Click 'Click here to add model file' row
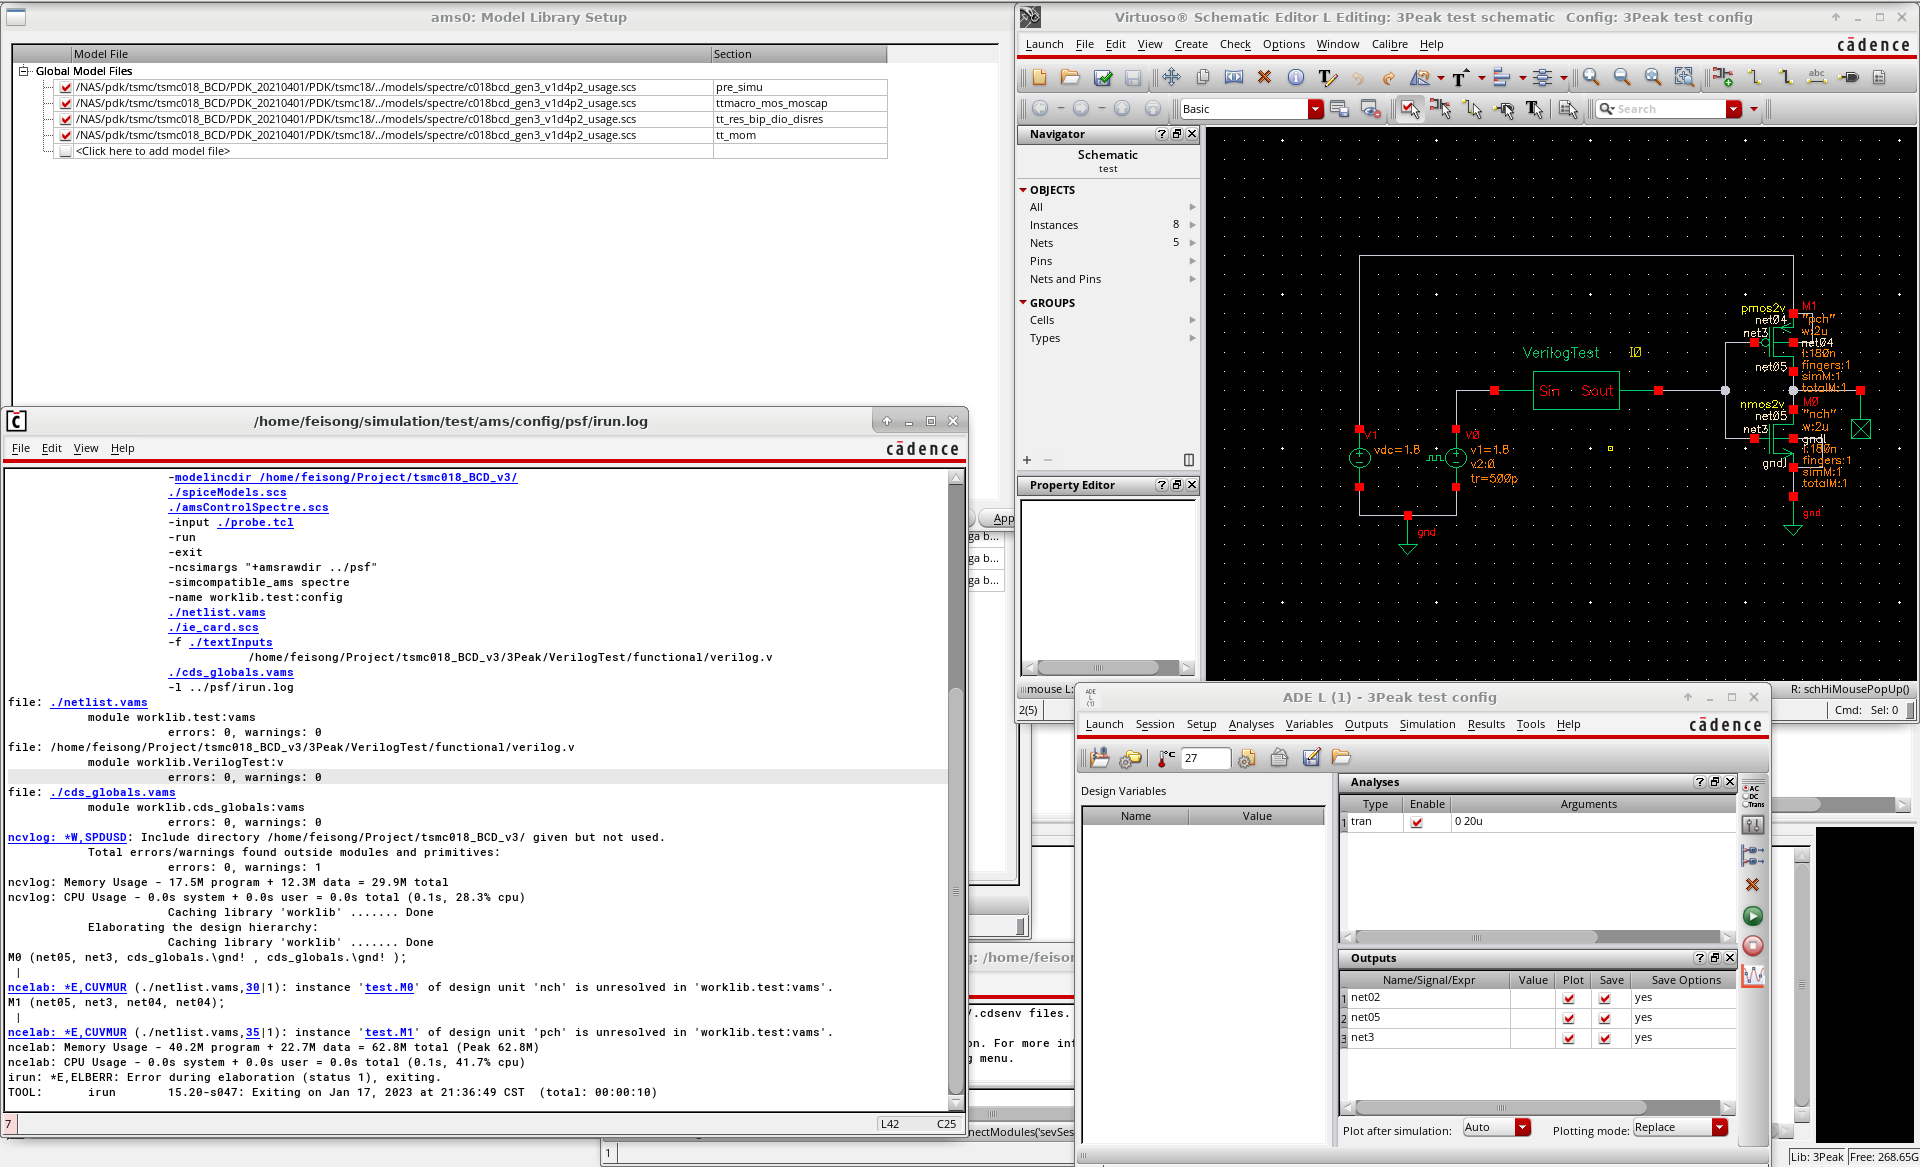Screen dimensions: 1920x1167 (470, 152)
